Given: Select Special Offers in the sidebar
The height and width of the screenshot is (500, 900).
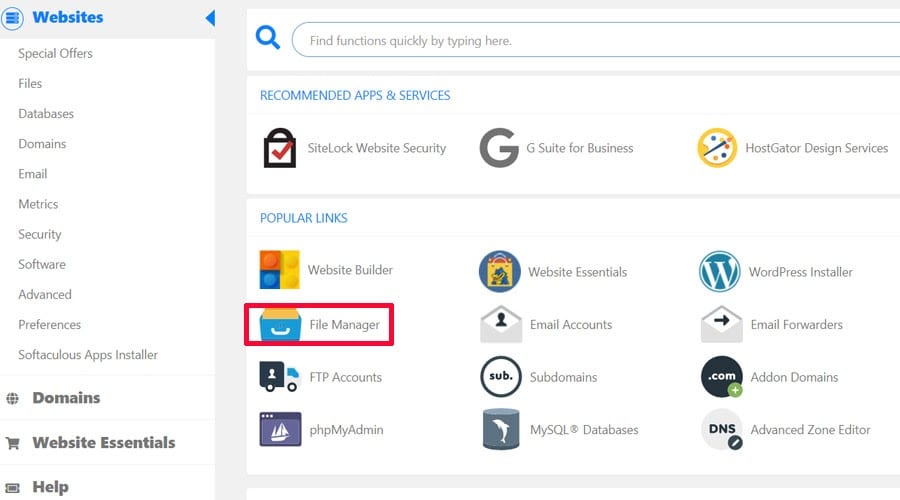Looking at the screenshot, I should coord(55,53).
